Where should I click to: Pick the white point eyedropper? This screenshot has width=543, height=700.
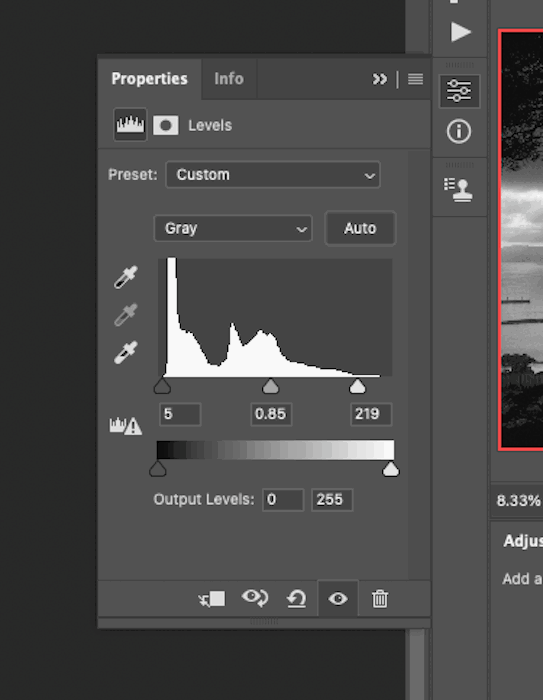[x=126, y=353]
